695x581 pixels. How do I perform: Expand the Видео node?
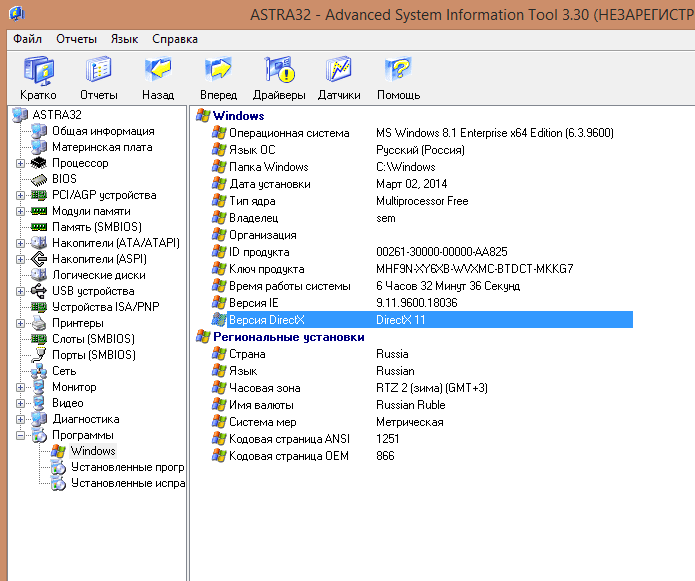[x=20, y=403]
